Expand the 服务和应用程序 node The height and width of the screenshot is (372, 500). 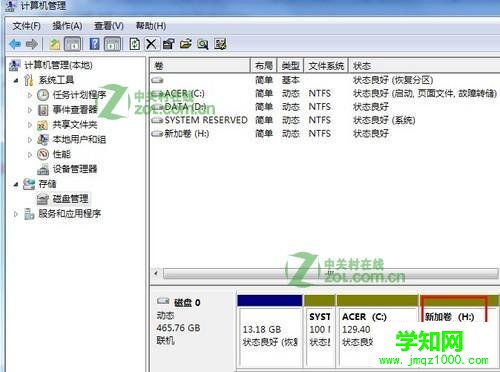[x=15, y=214]
